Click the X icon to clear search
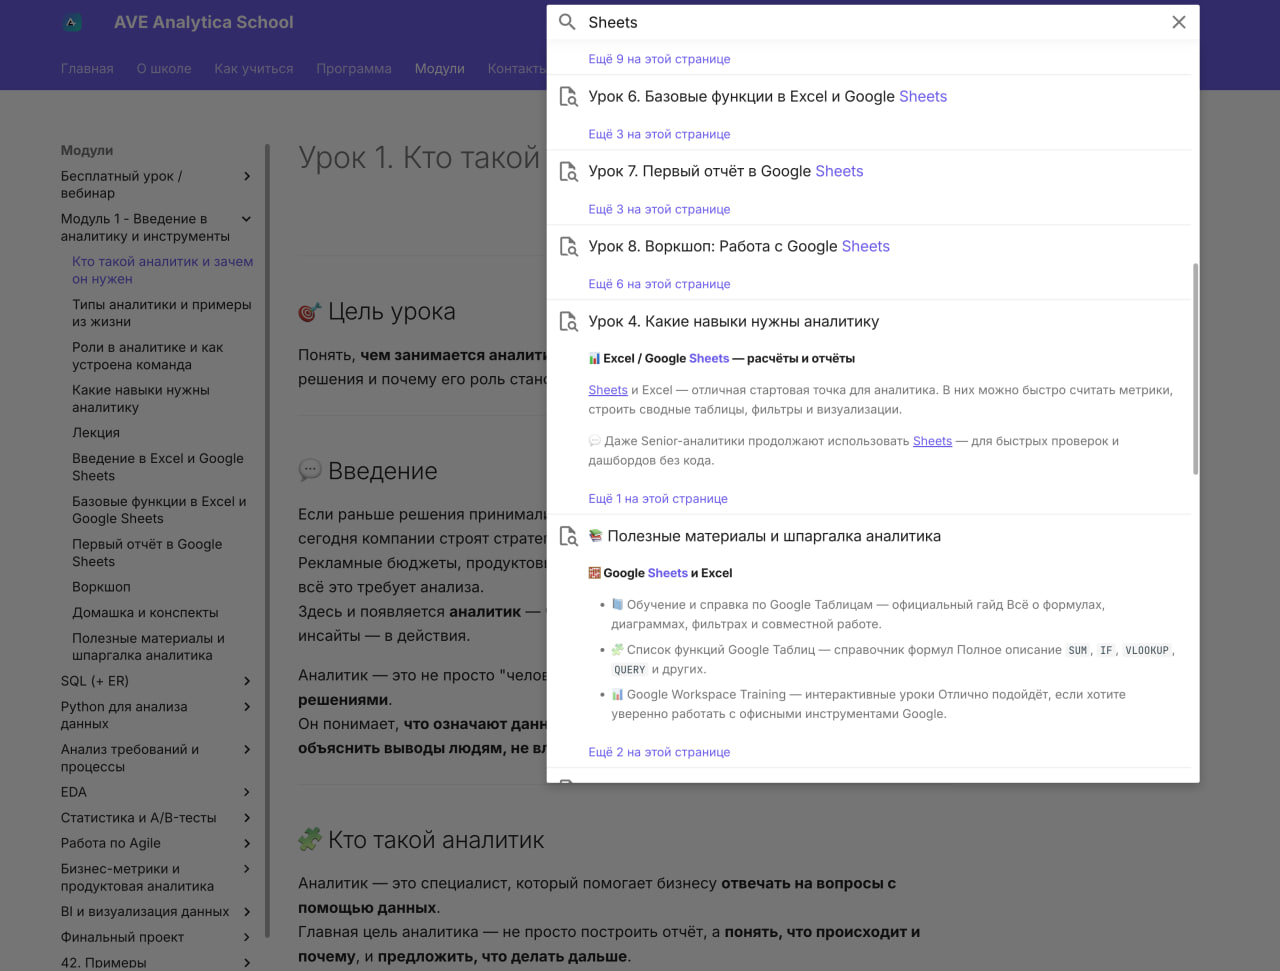Viewport: 1280px width, 971px height. [1179, 21]
